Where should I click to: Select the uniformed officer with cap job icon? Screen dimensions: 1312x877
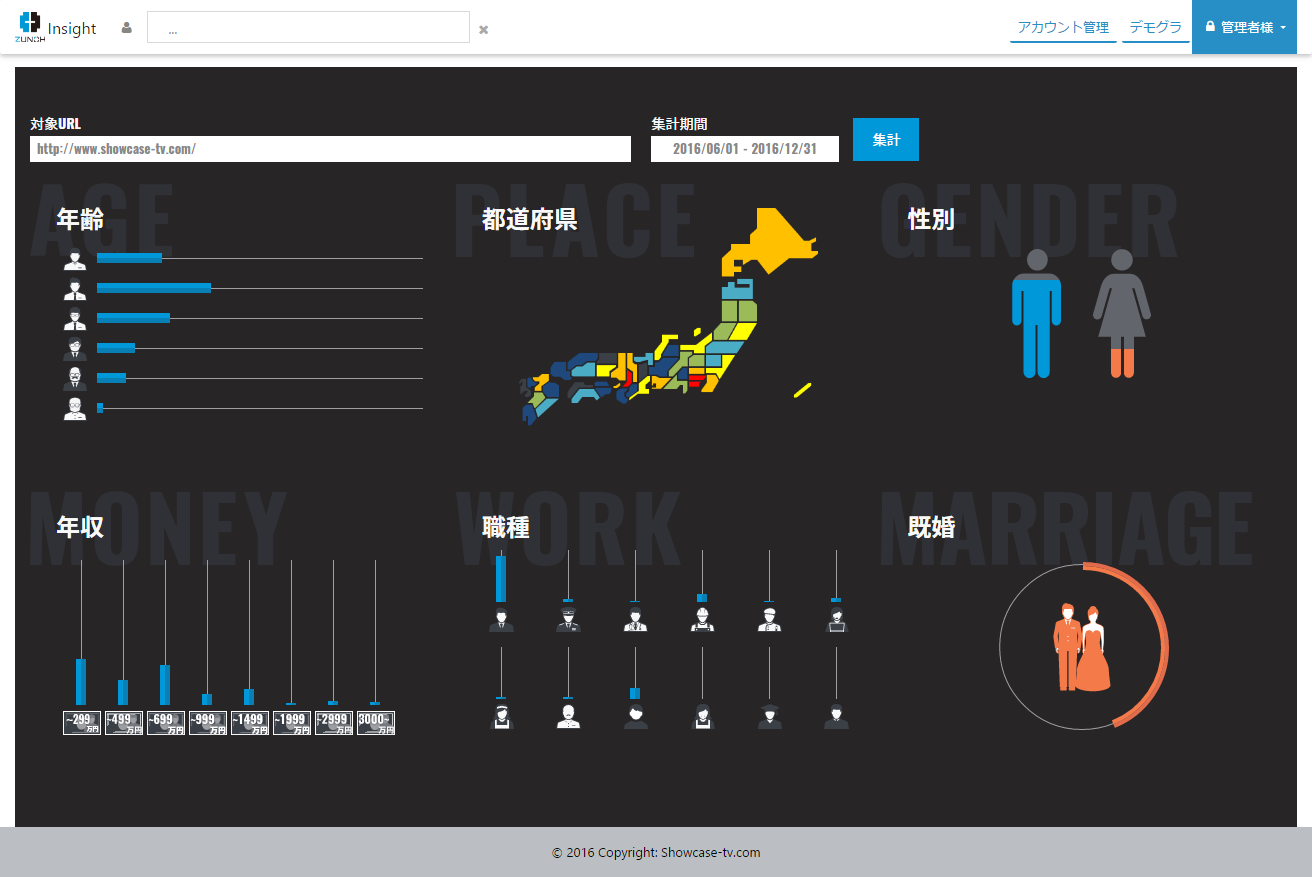(x=568, y=620)
